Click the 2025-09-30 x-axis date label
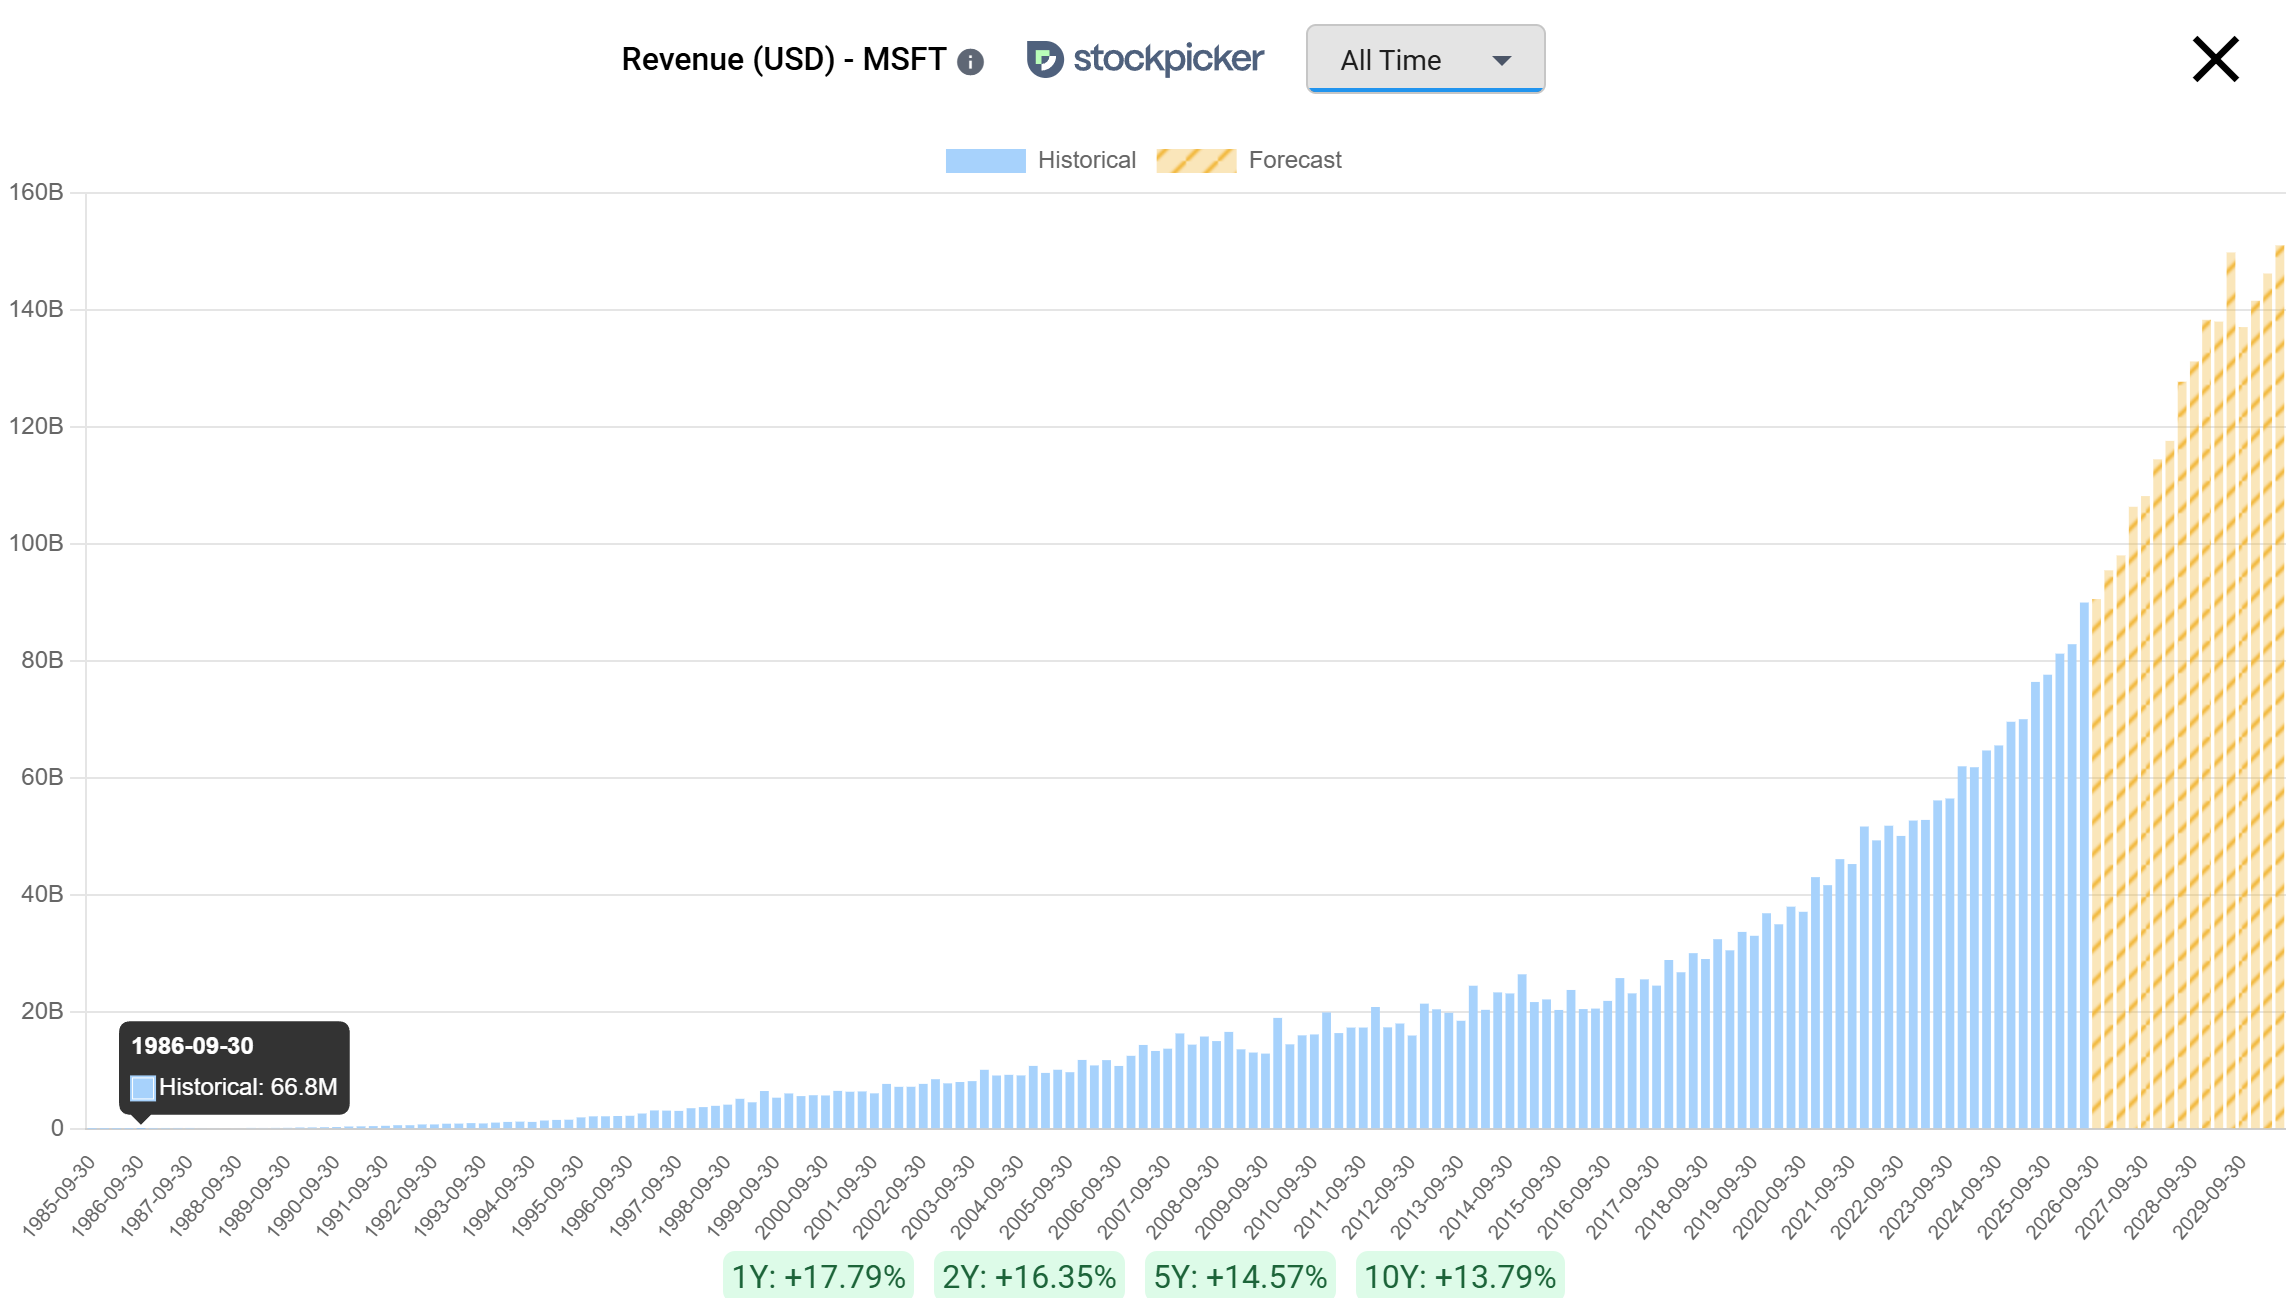 [2015, 1196]
